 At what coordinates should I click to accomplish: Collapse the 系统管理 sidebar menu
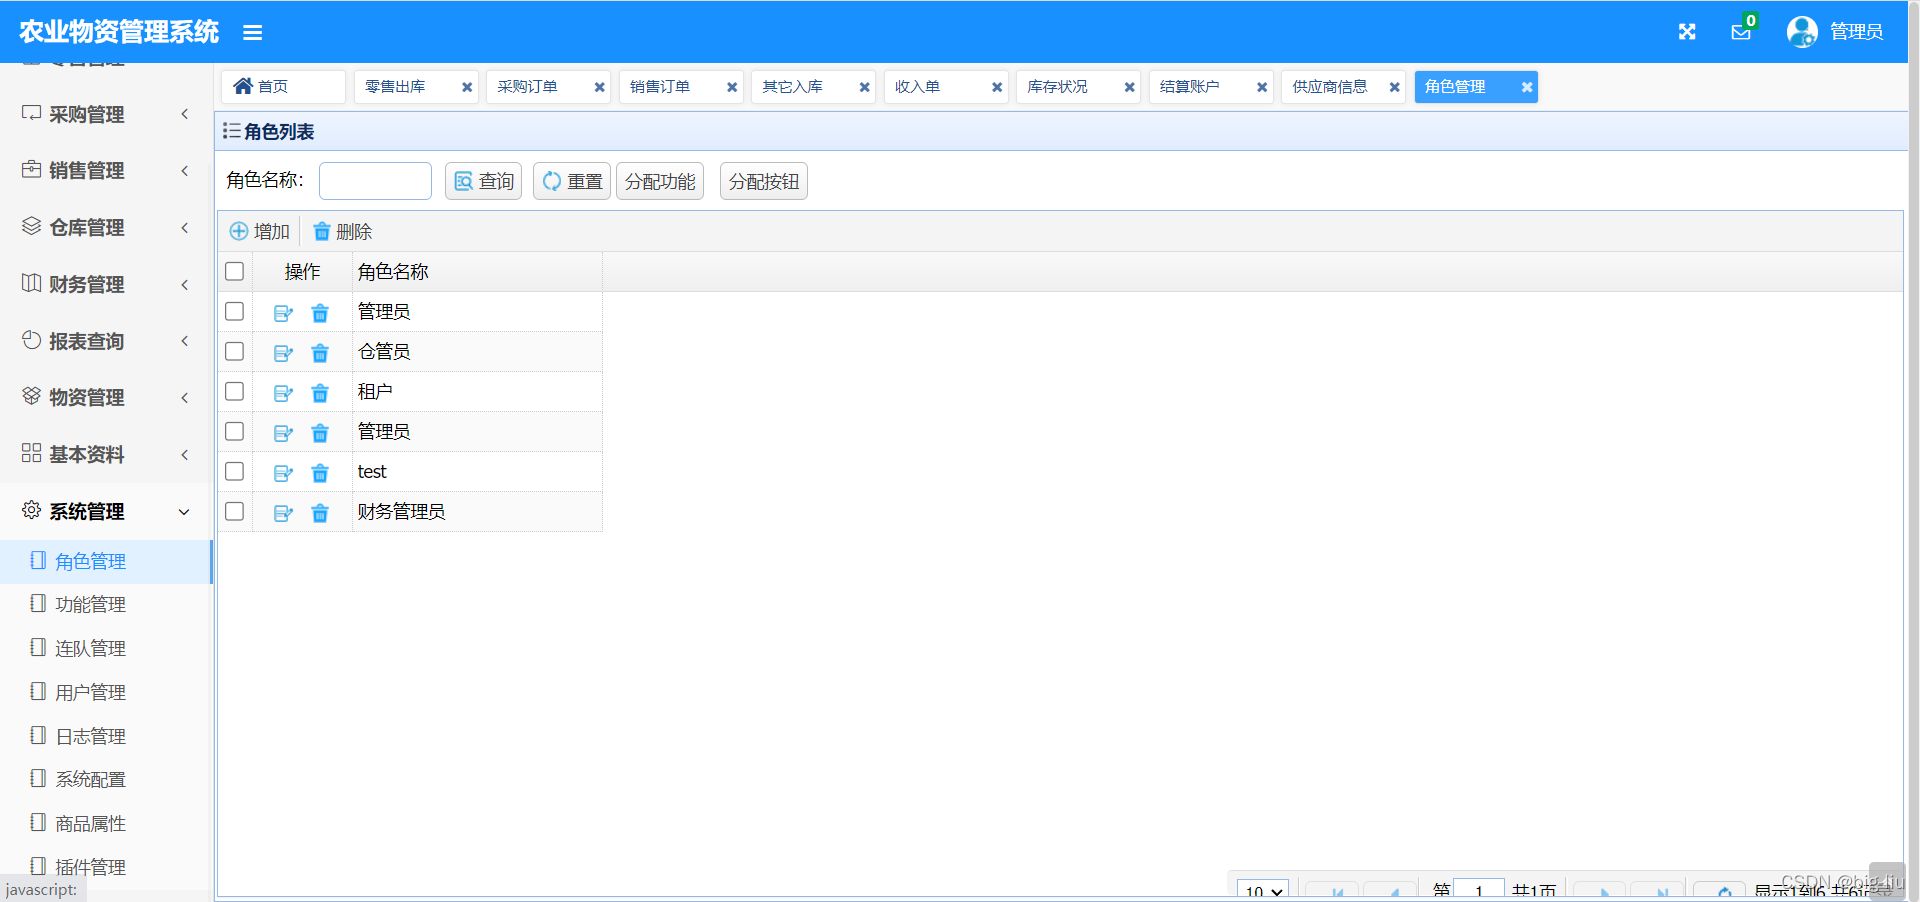(x=106, y=511)
